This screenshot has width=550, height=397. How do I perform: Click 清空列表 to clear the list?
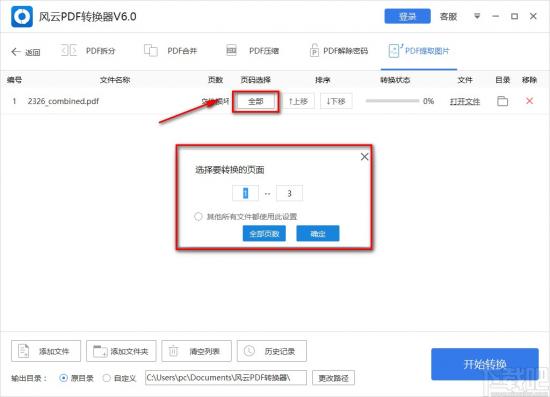196,351
